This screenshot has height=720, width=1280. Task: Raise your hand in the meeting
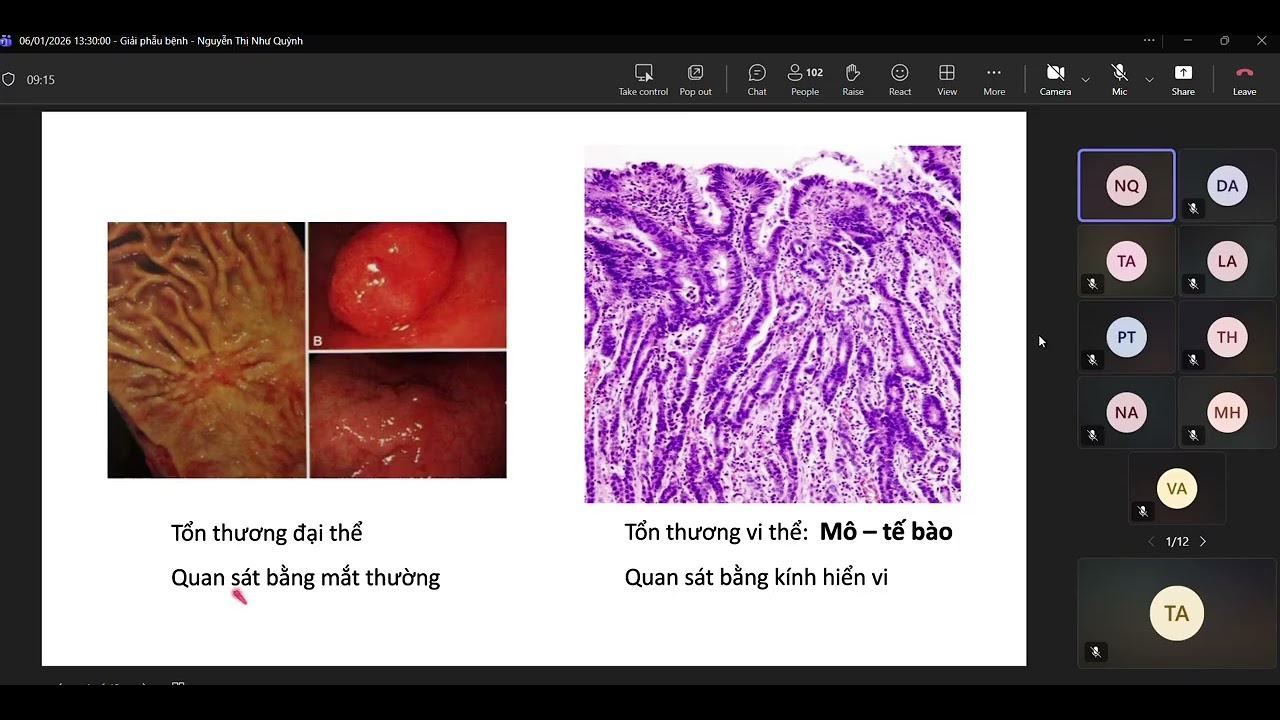tap(853, 80)
